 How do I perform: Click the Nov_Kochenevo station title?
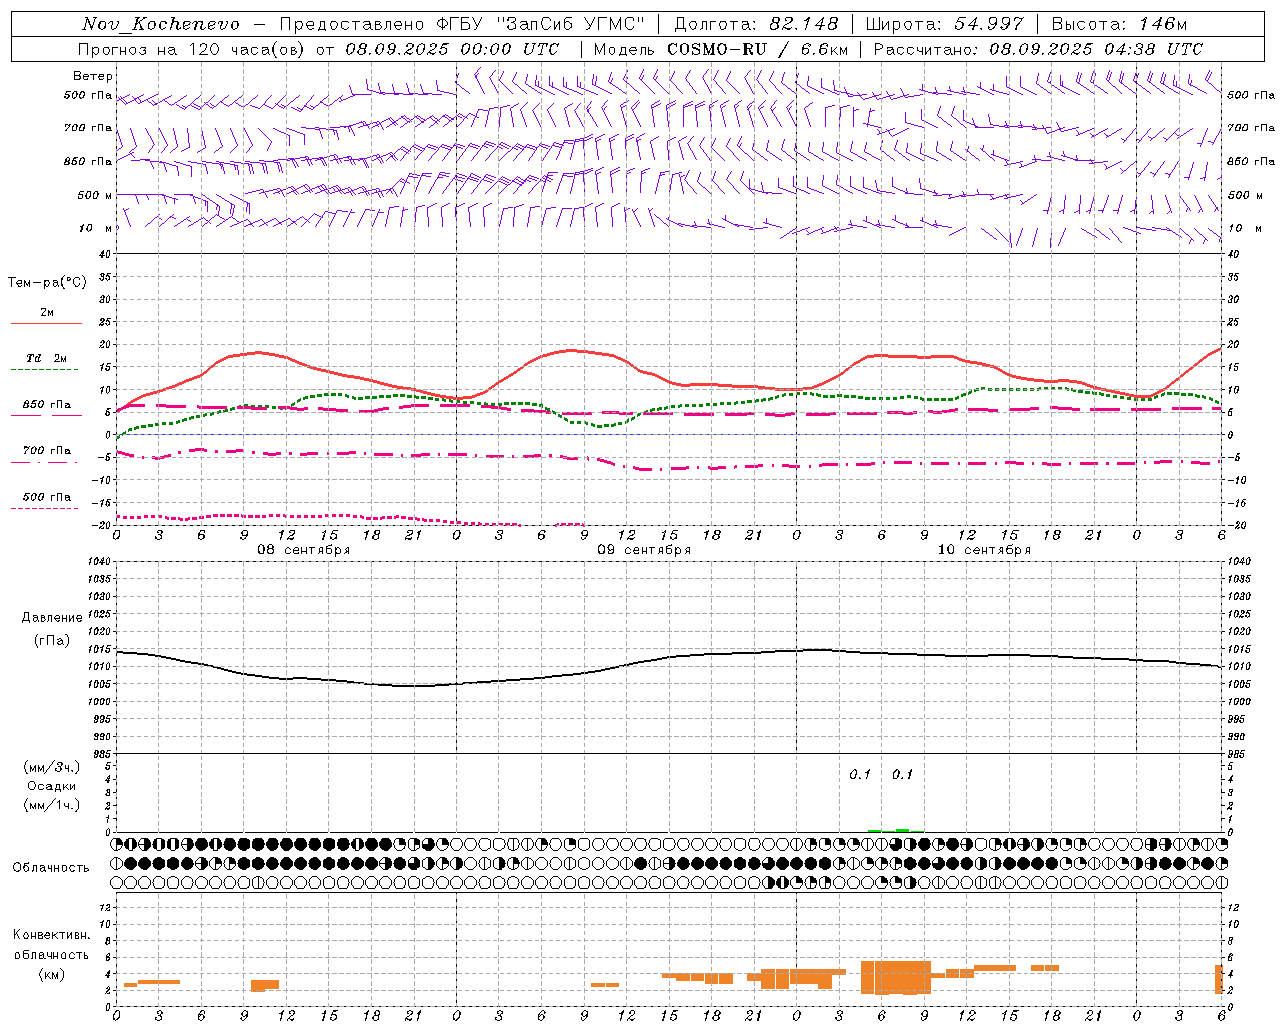(161, 24)
